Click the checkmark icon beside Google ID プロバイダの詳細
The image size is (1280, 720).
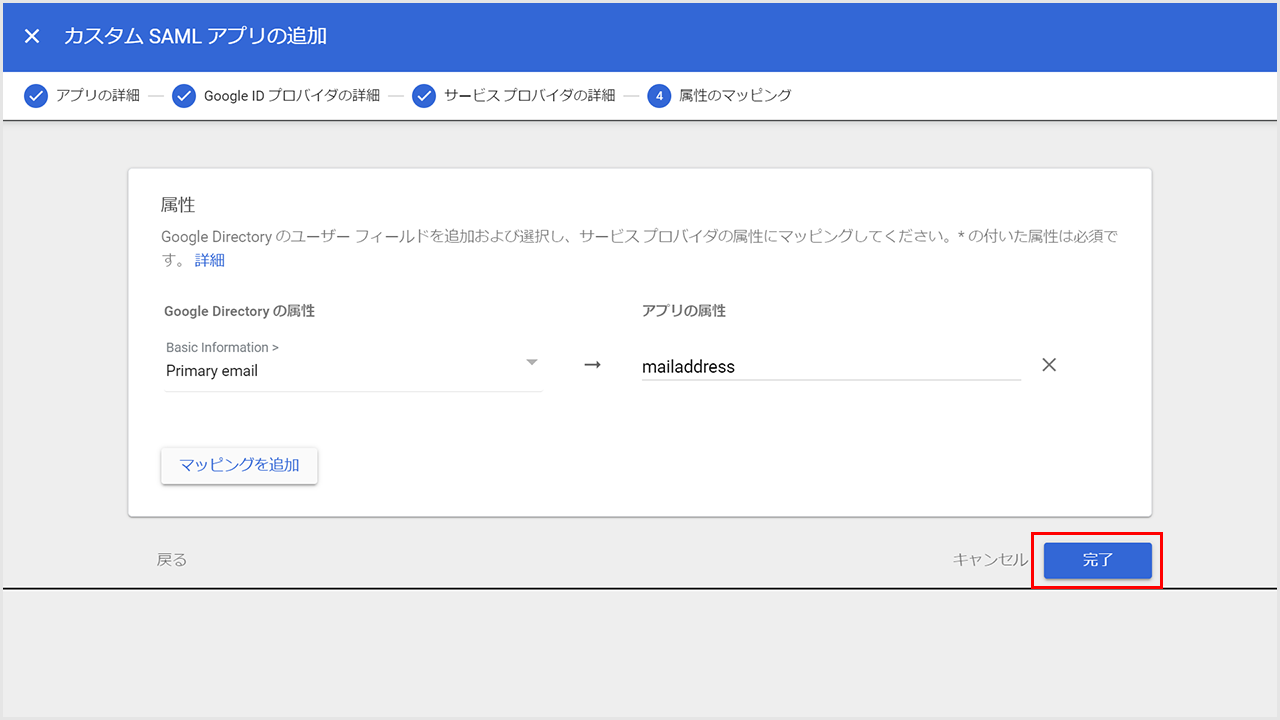184,96
